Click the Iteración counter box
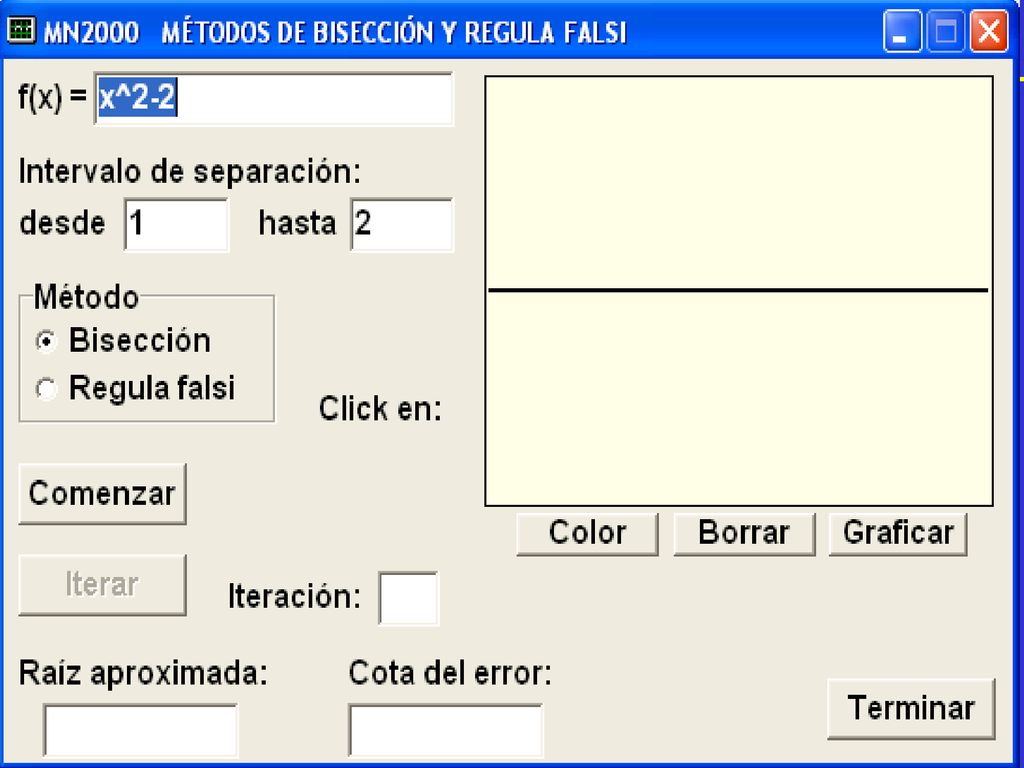This screenshot has height=768, width=1024. click(x=409, y=598)
